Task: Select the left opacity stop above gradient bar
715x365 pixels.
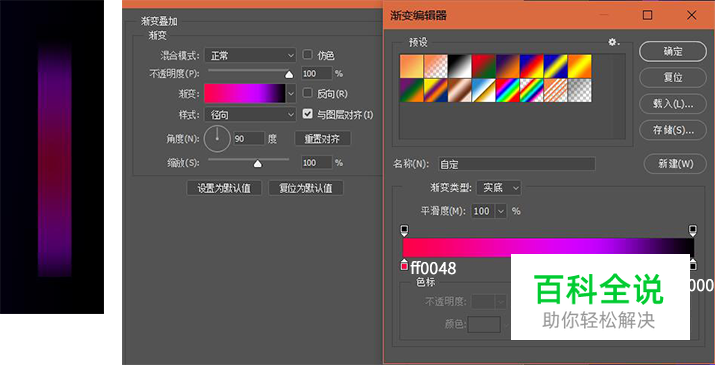Action: pos(404,230)
